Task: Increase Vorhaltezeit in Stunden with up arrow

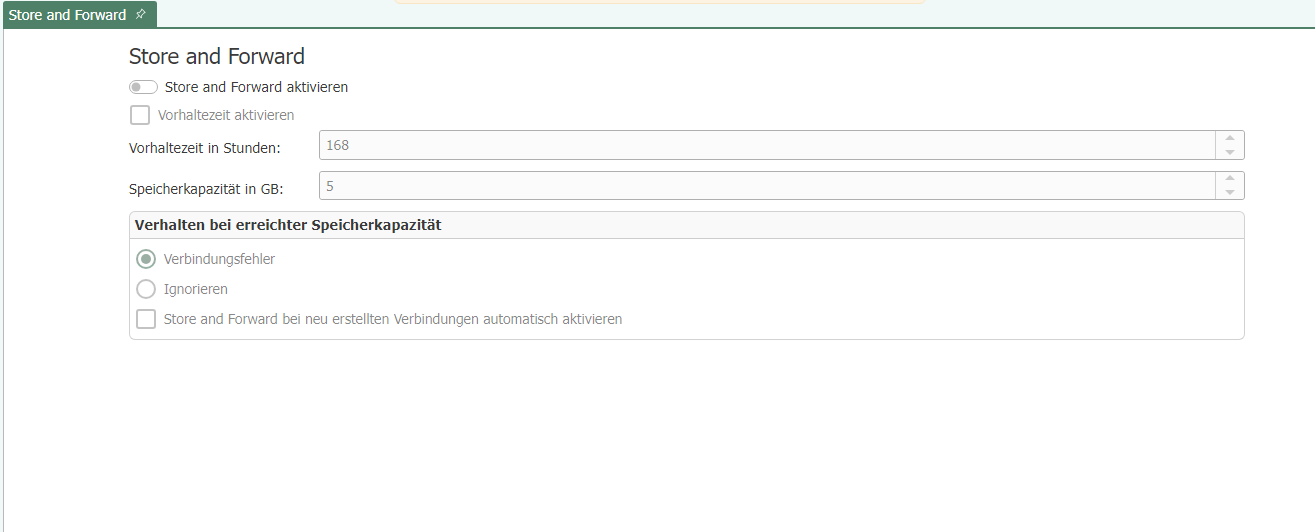Action: coord(1230,138)
